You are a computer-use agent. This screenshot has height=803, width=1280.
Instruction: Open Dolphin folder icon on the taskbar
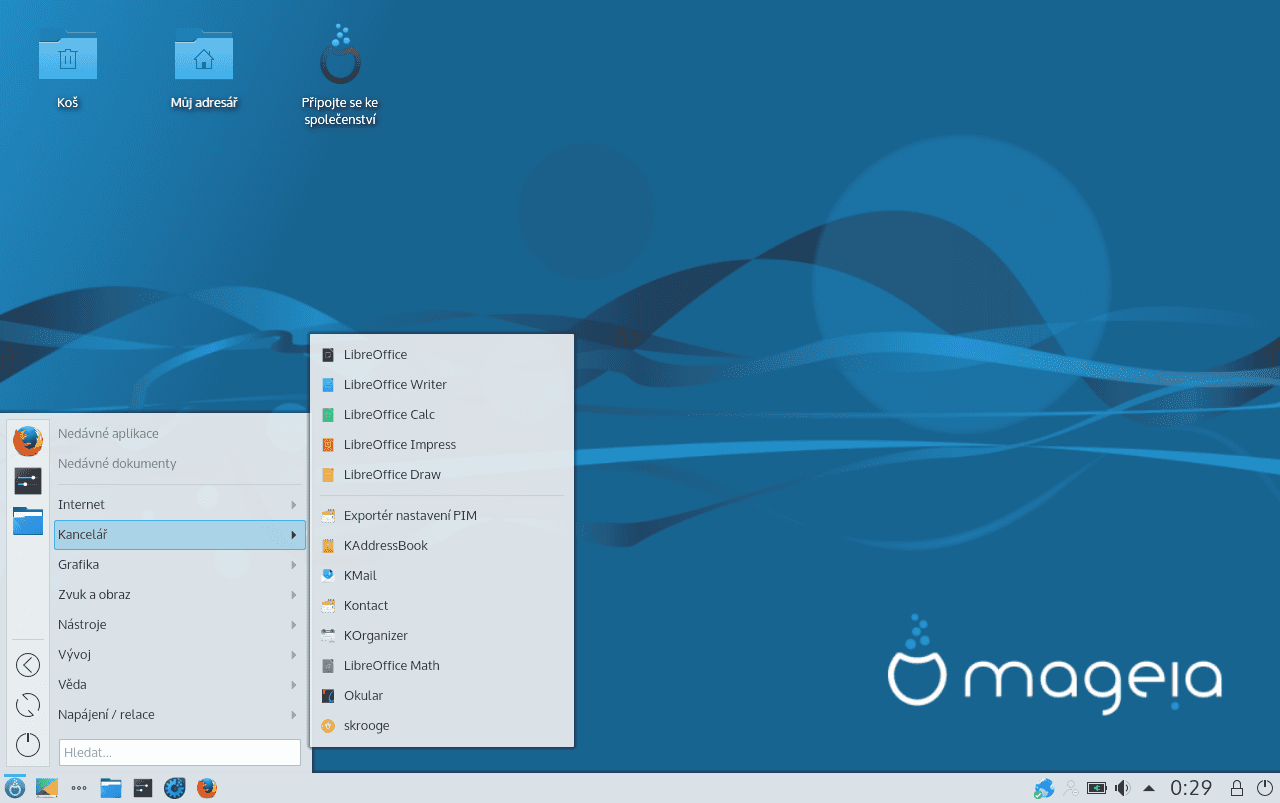click(110, 788)
